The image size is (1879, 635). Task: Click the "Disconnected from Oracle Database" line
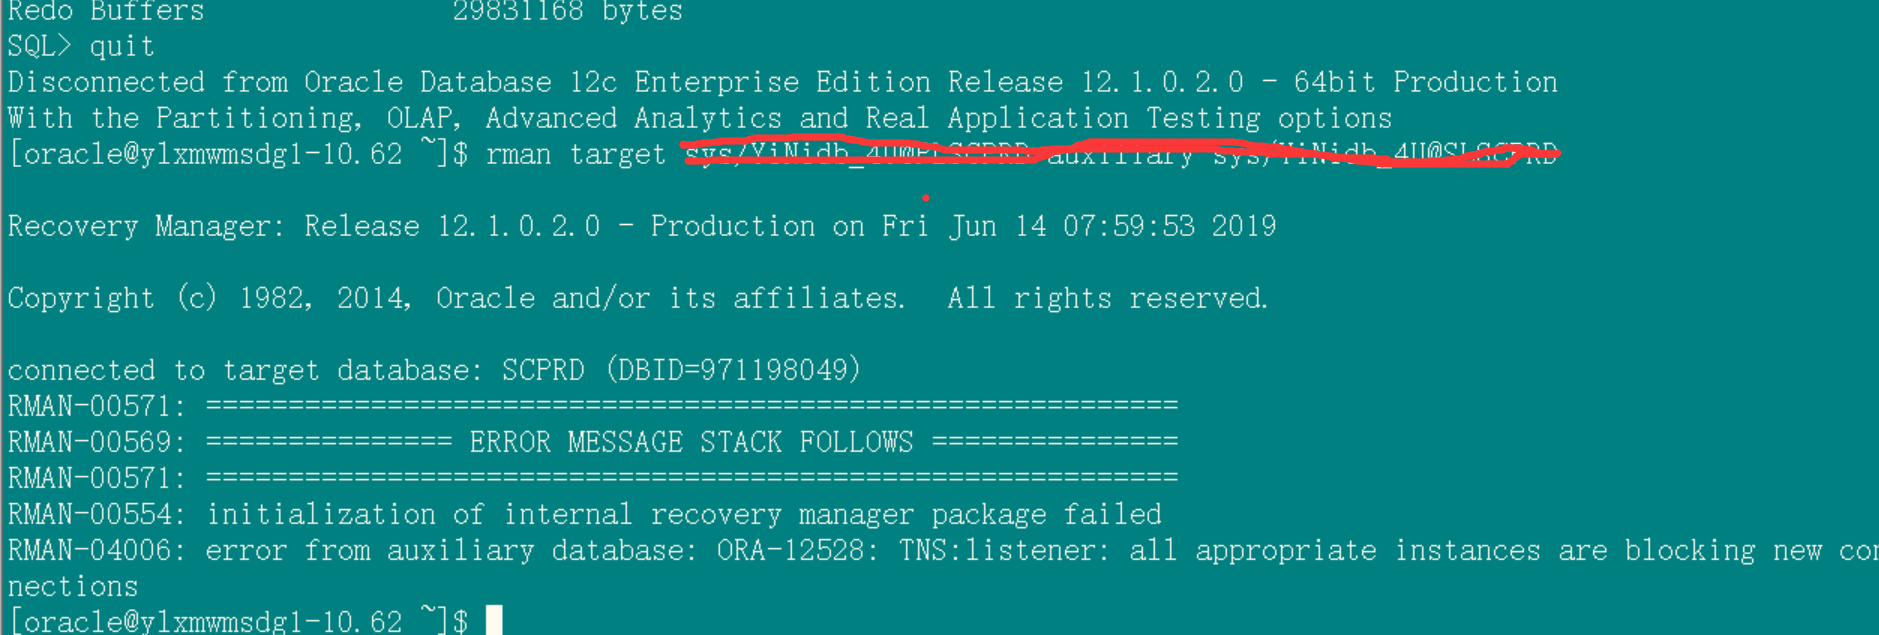280,83
